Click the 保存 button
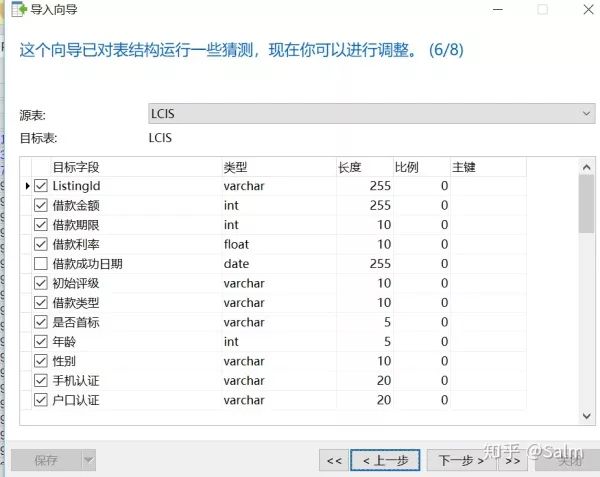Viewport: 600px width, 477px height. [46, 460]
